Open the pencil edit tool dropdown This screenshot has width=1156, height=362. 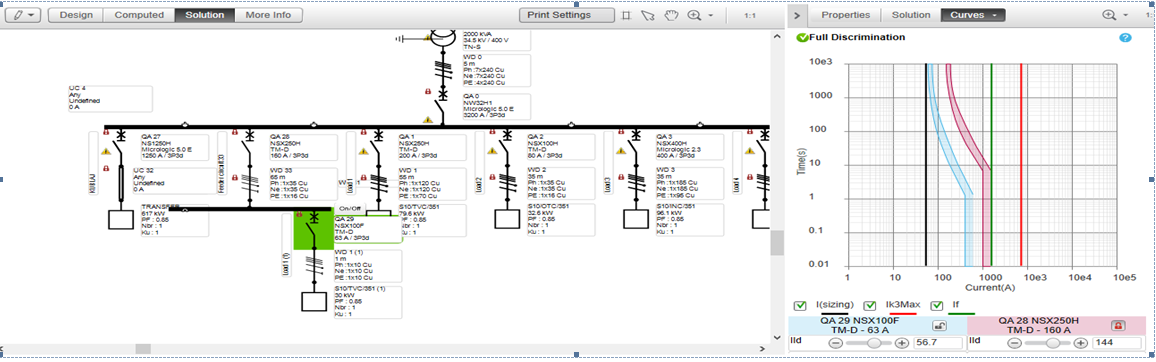21,15
